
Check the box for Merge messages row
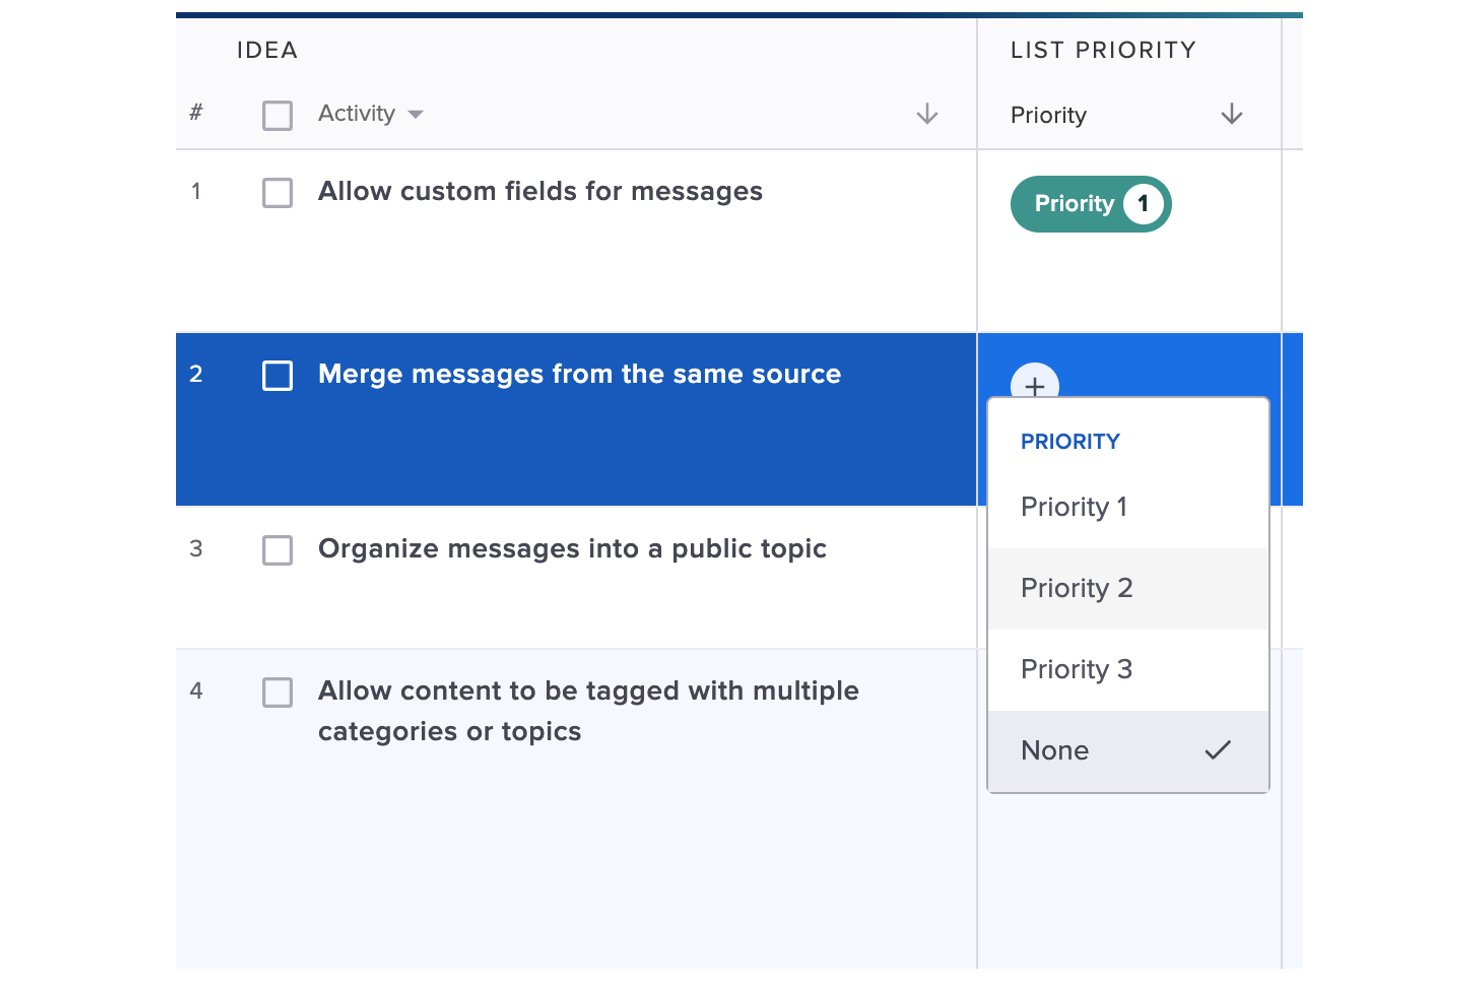point(277,375)
